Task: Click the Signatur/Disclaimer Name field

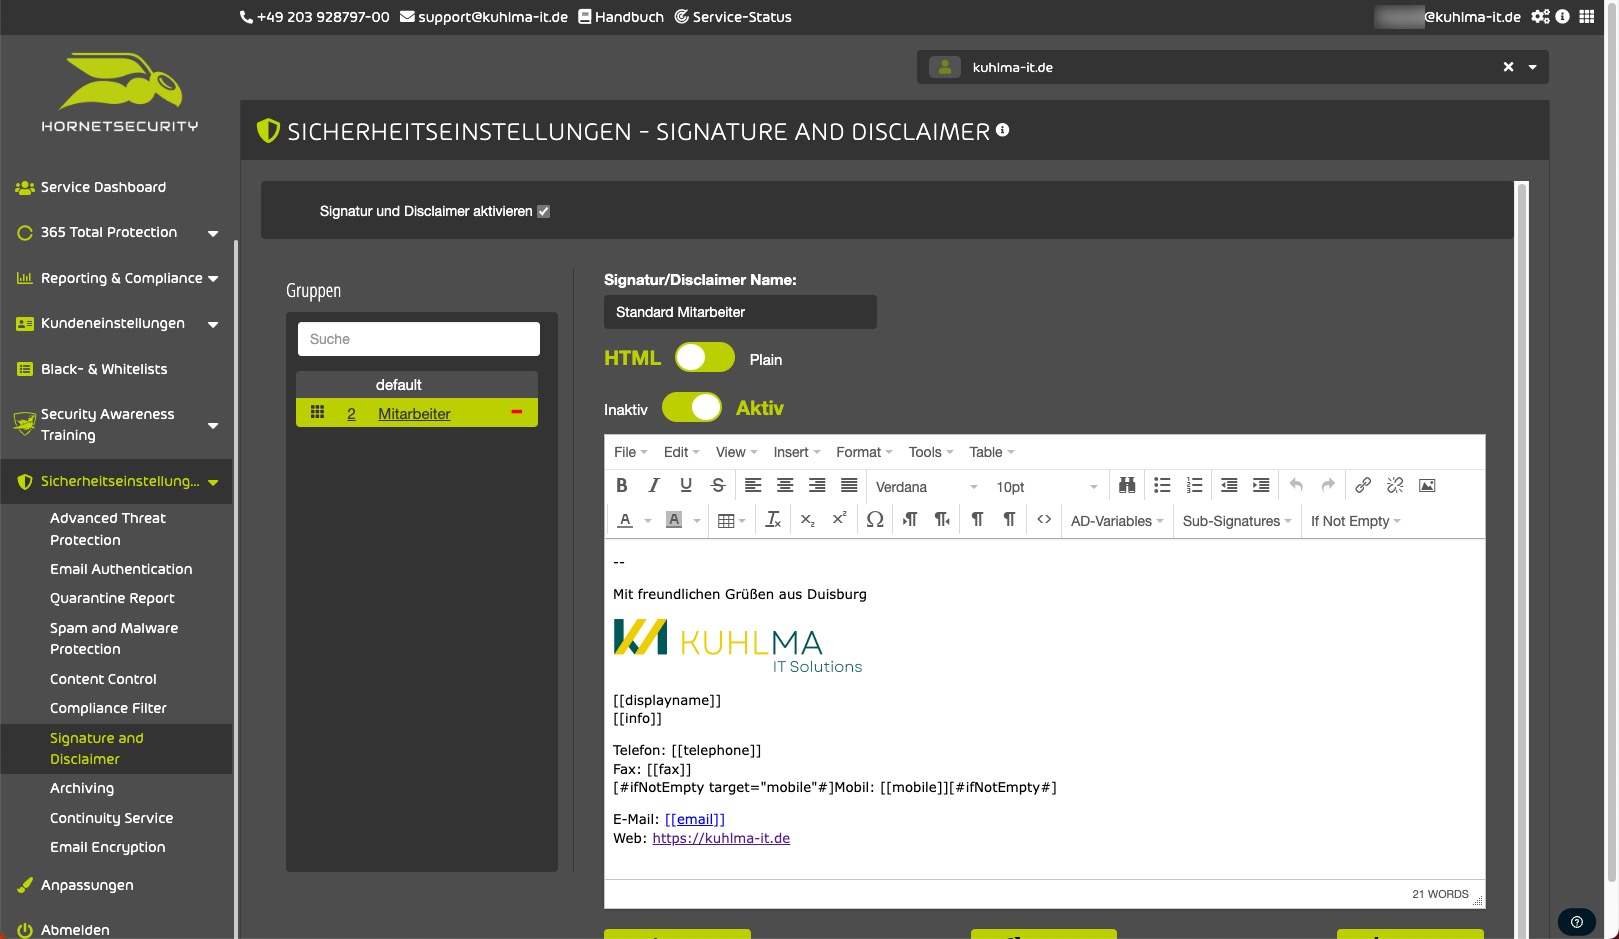Action: coord(740,312)
